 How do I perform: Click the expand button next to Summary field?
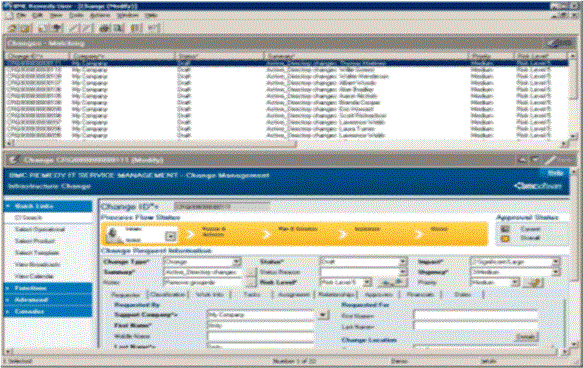(252, 272)
